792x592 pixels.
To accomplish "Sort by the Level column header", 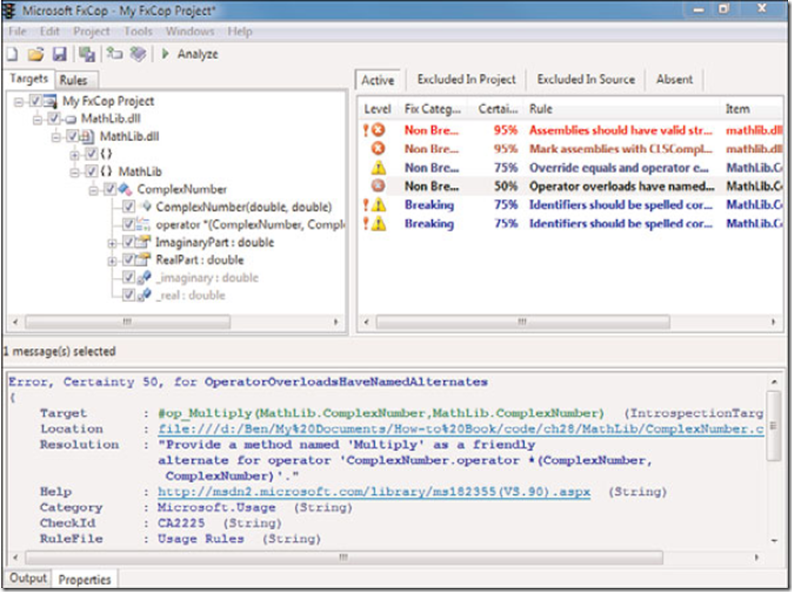I will point(377,109).
